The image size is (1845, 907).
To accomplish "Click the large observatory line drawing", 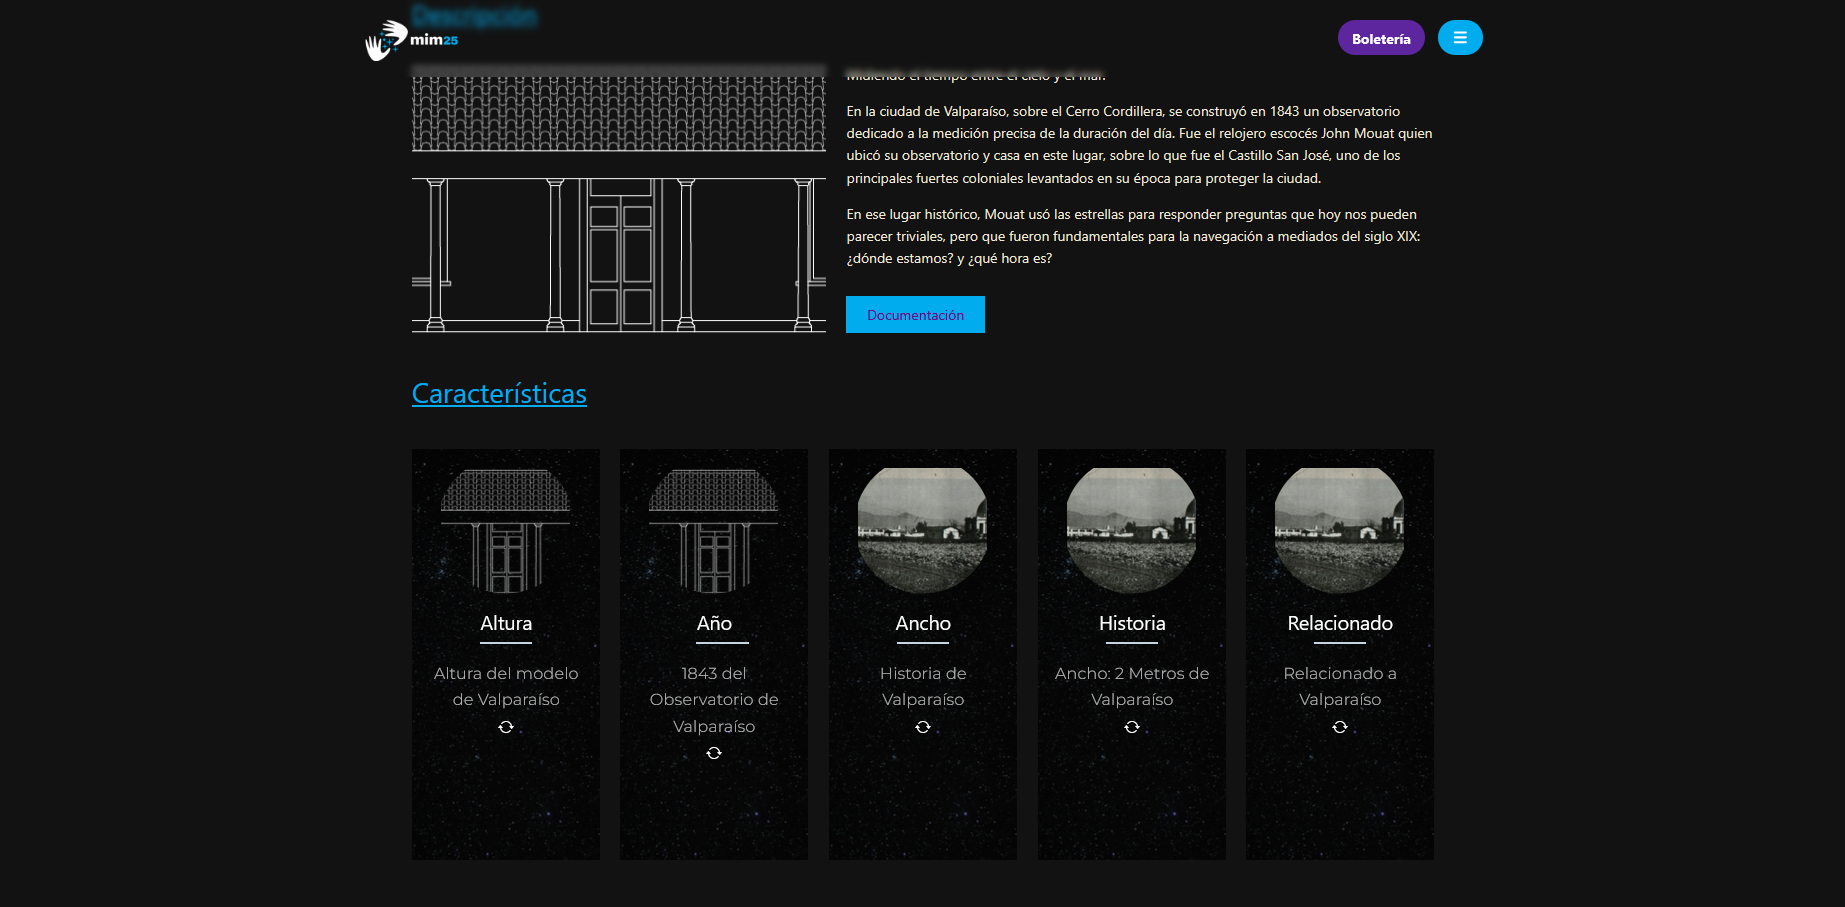I will pos(619,200).
